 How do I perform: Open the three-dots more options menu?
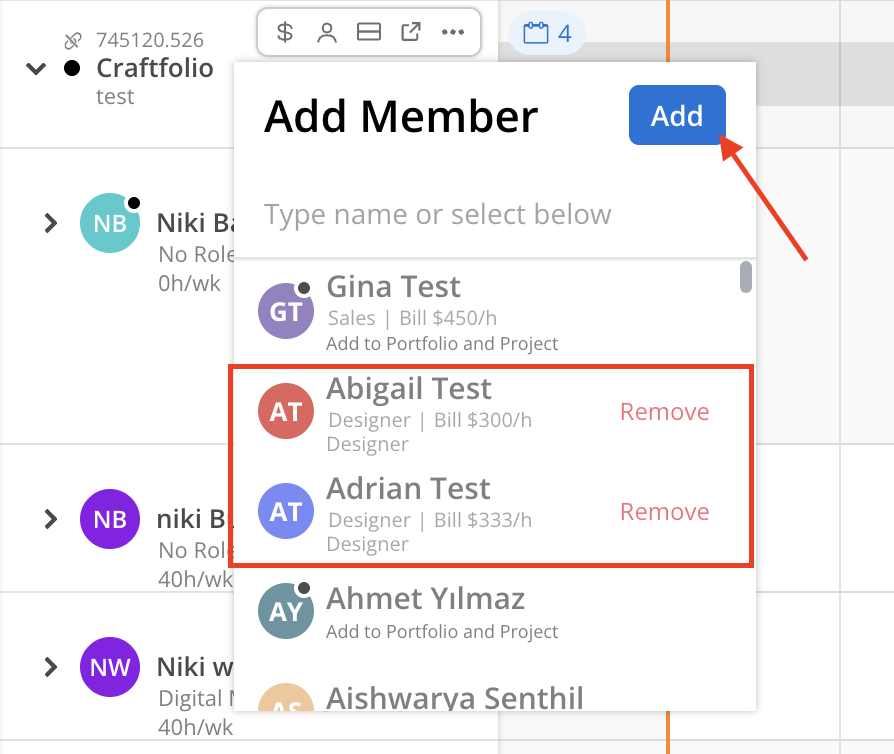tap(453, 33)
